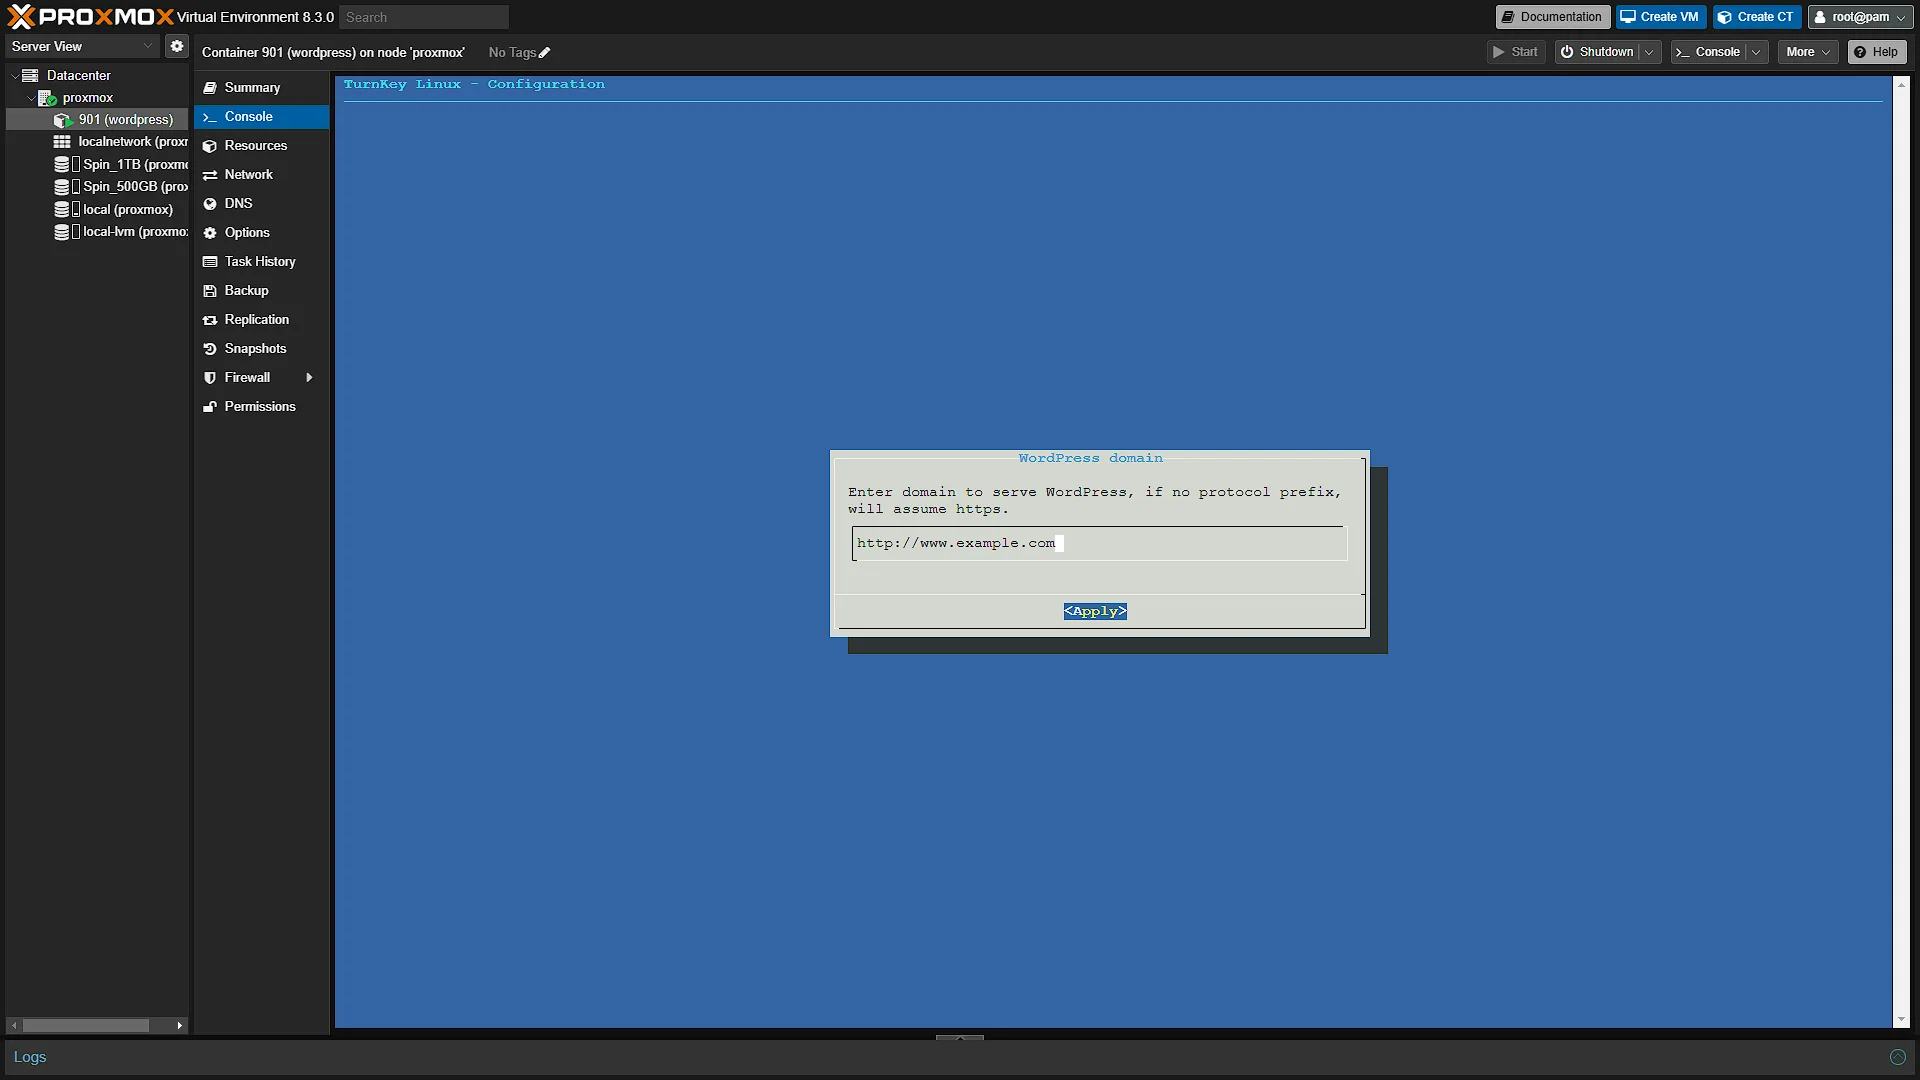The width and height of the screenshot is (1920, 1080).
Task: Open Documentation
Action: [x=1552, y=17]
